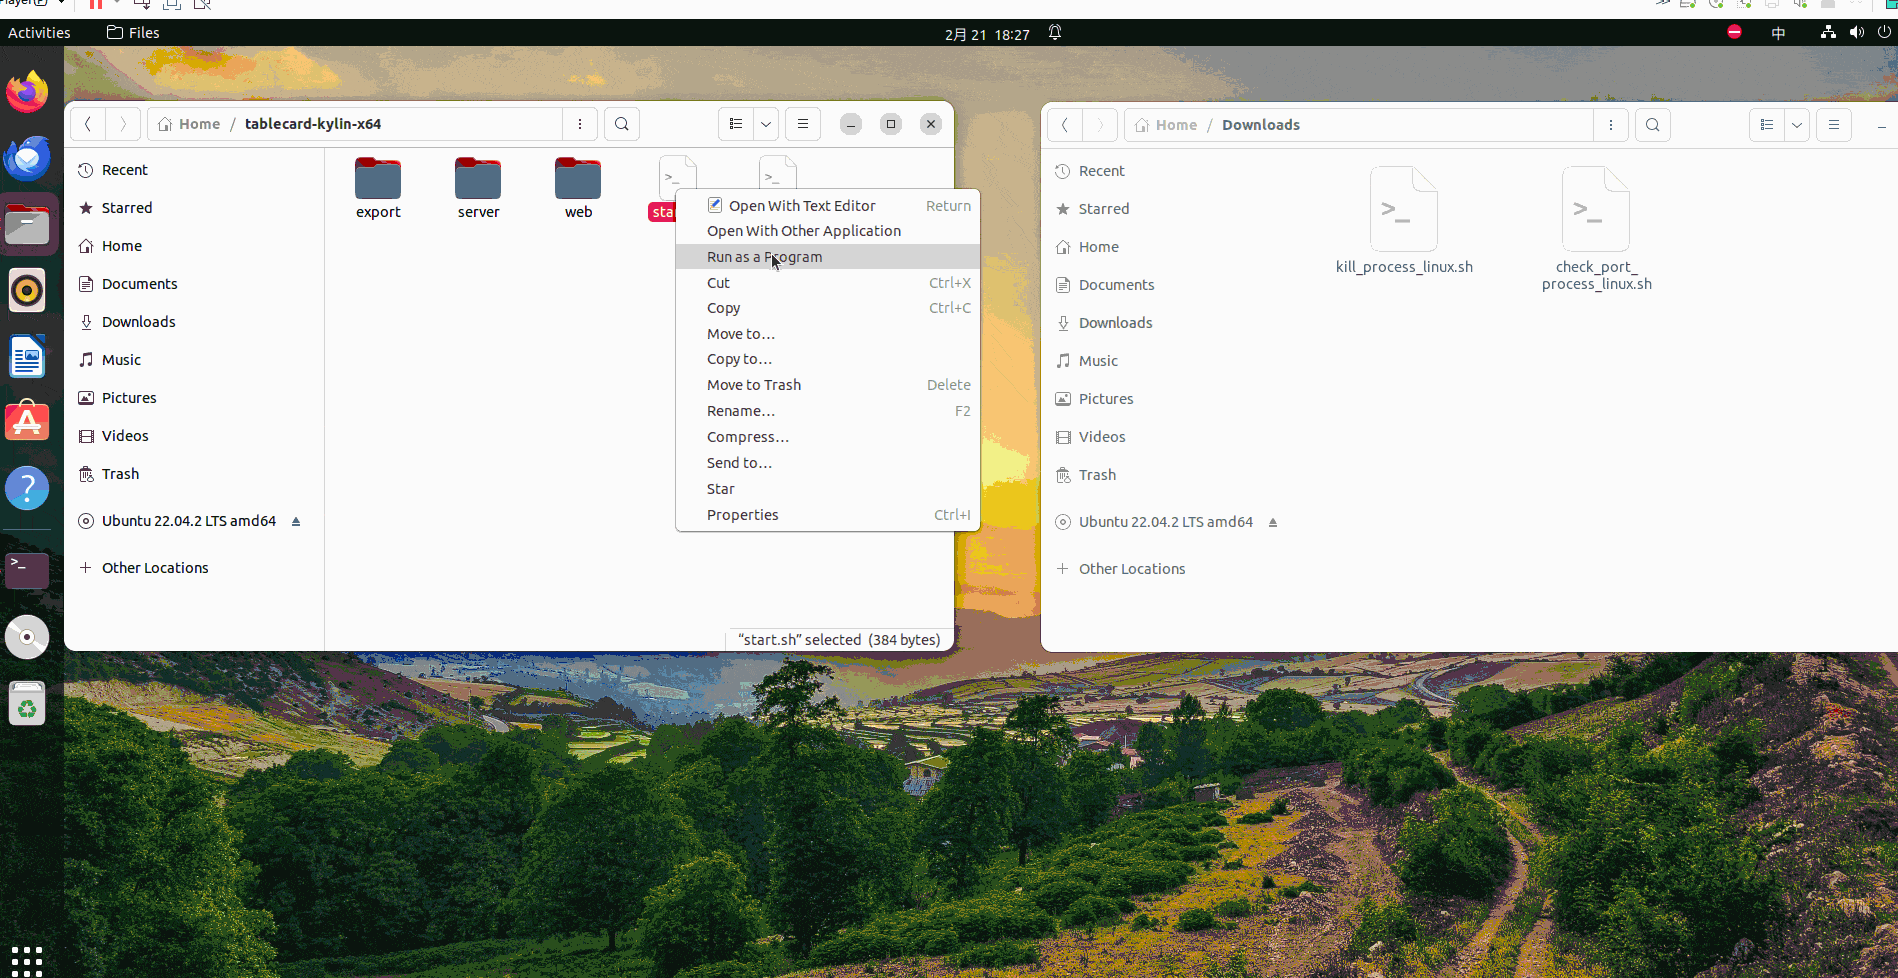The height and width of the screenshot is (978, 1898).
Task: Click search icon in tablecard-kylin-x64 window
Action: pos(622,124)
